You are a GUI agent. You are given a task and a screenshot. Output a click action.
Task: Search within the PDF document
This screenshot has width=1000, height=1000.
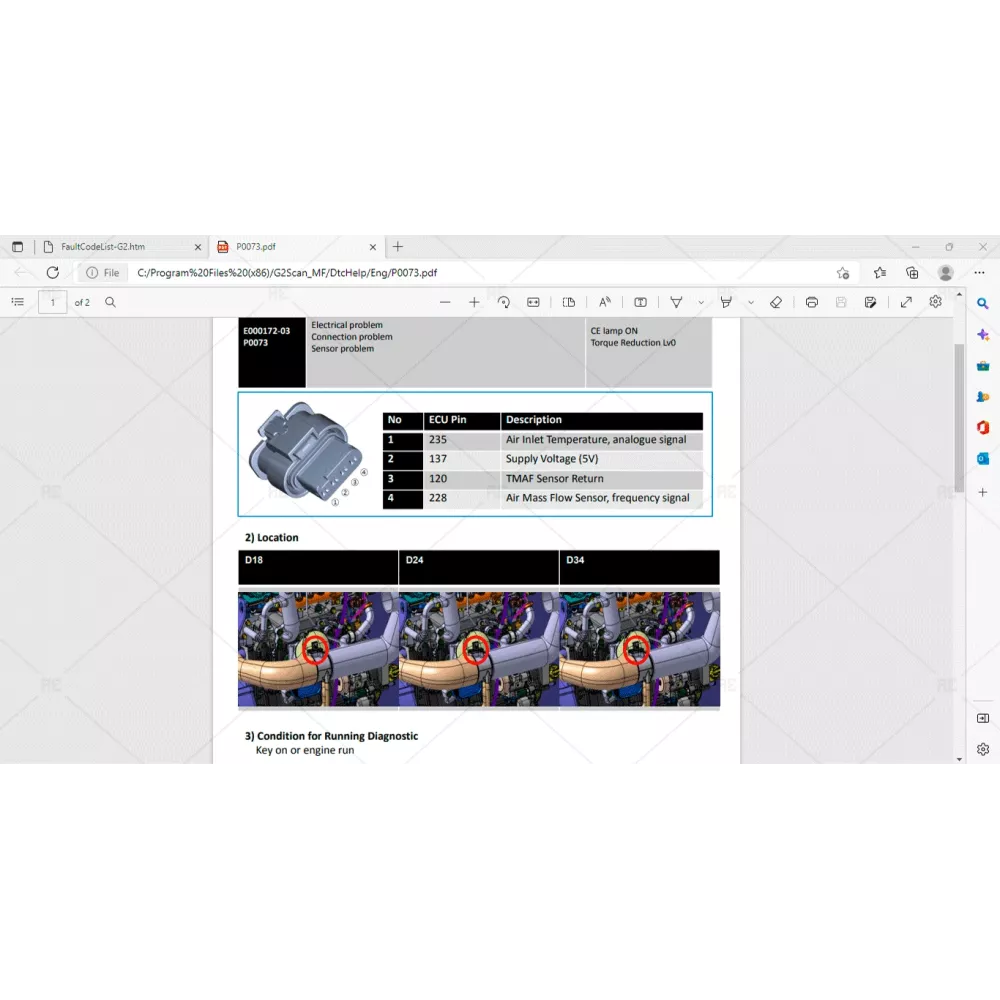(111, 302)
